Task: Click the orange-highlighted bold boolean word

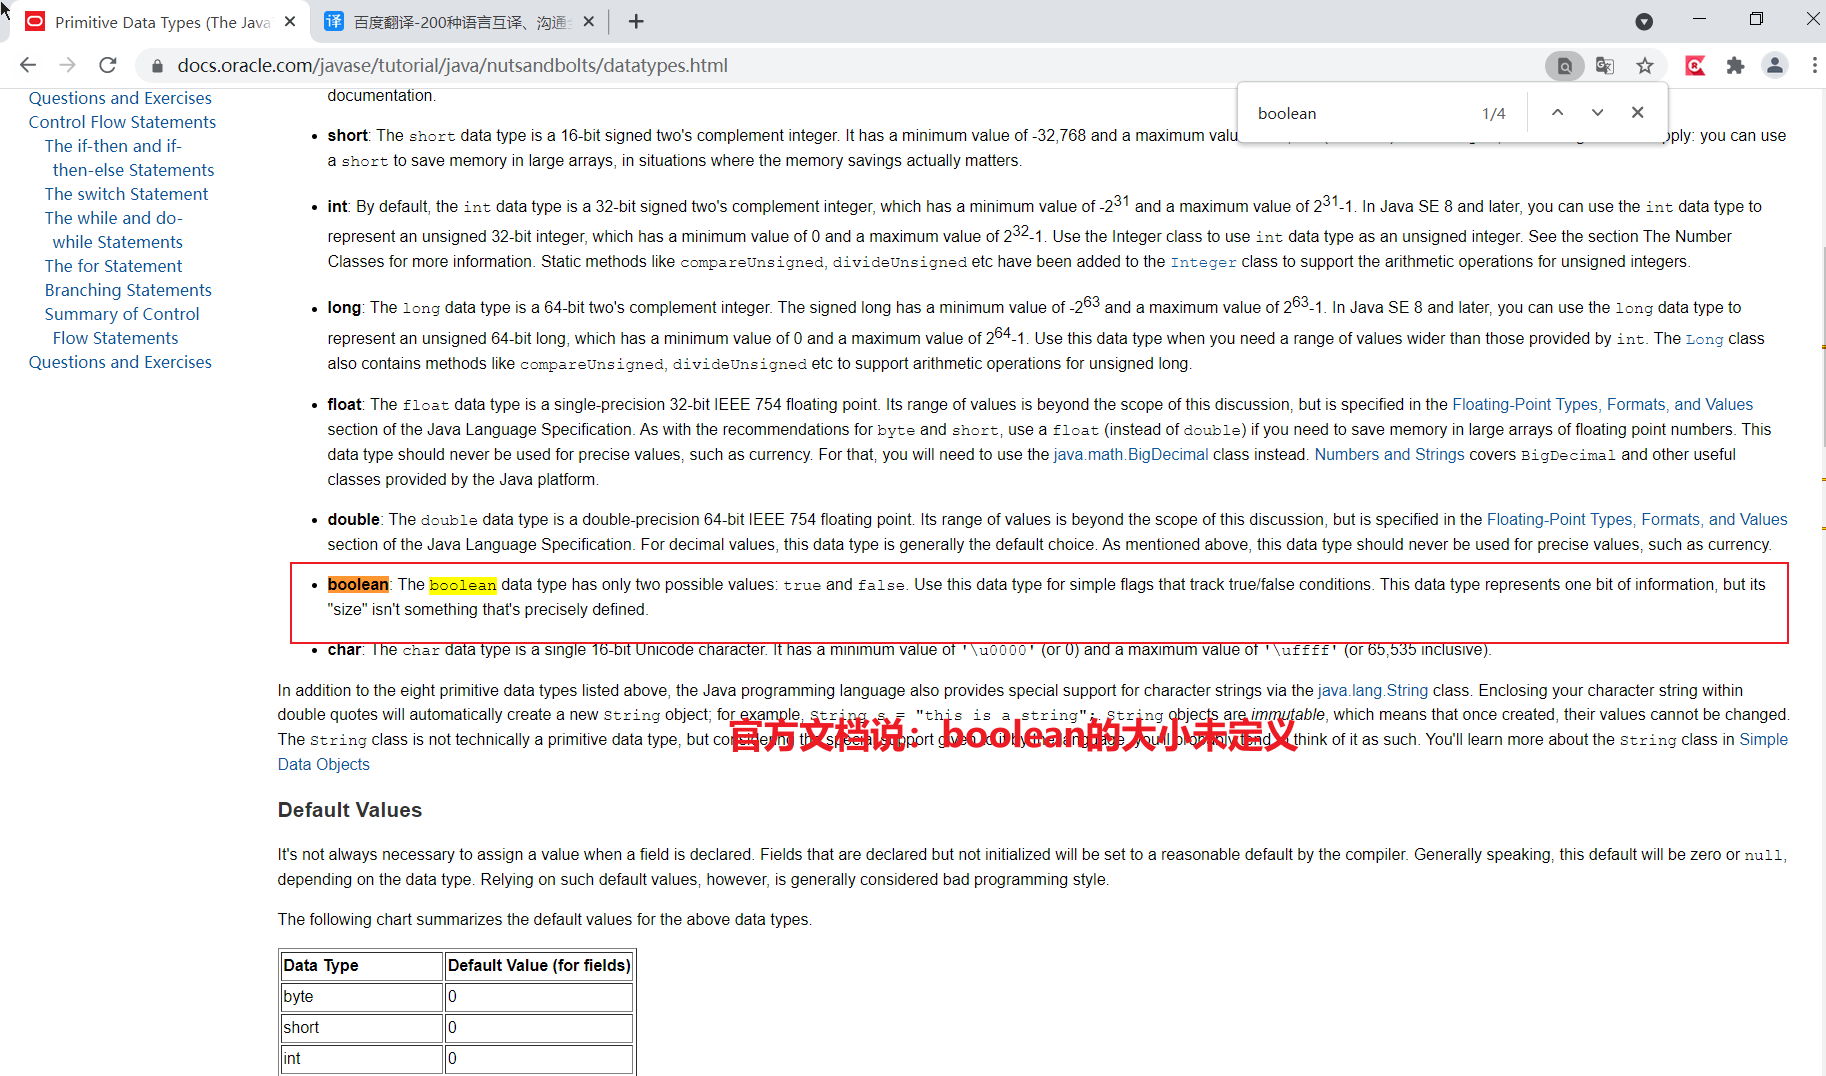Action: [358, 584]
